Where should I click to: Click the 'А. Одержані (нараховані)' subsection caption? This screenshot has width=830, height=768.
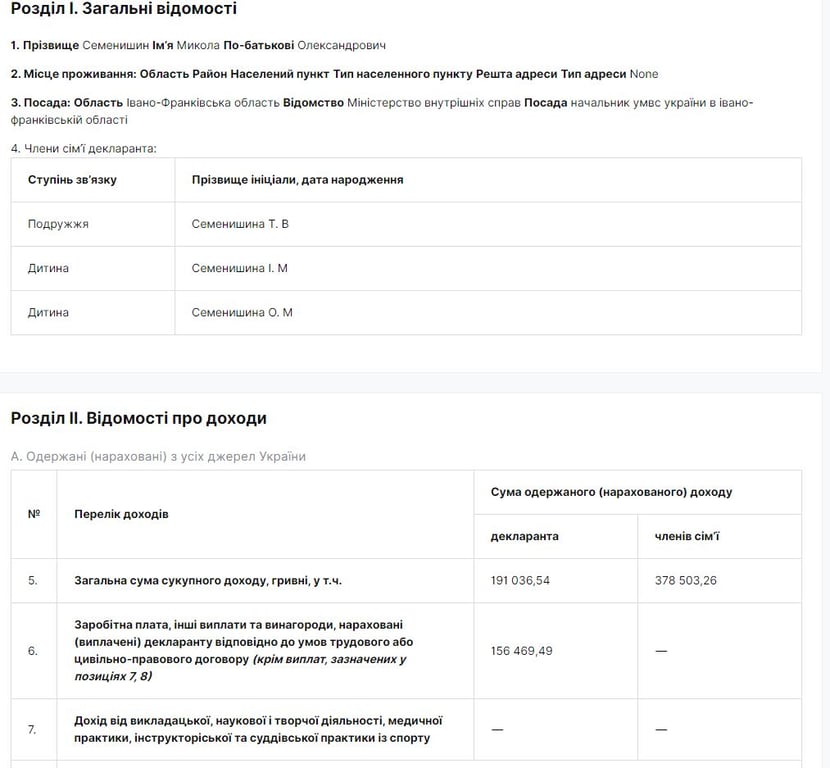tap(158, 457)
